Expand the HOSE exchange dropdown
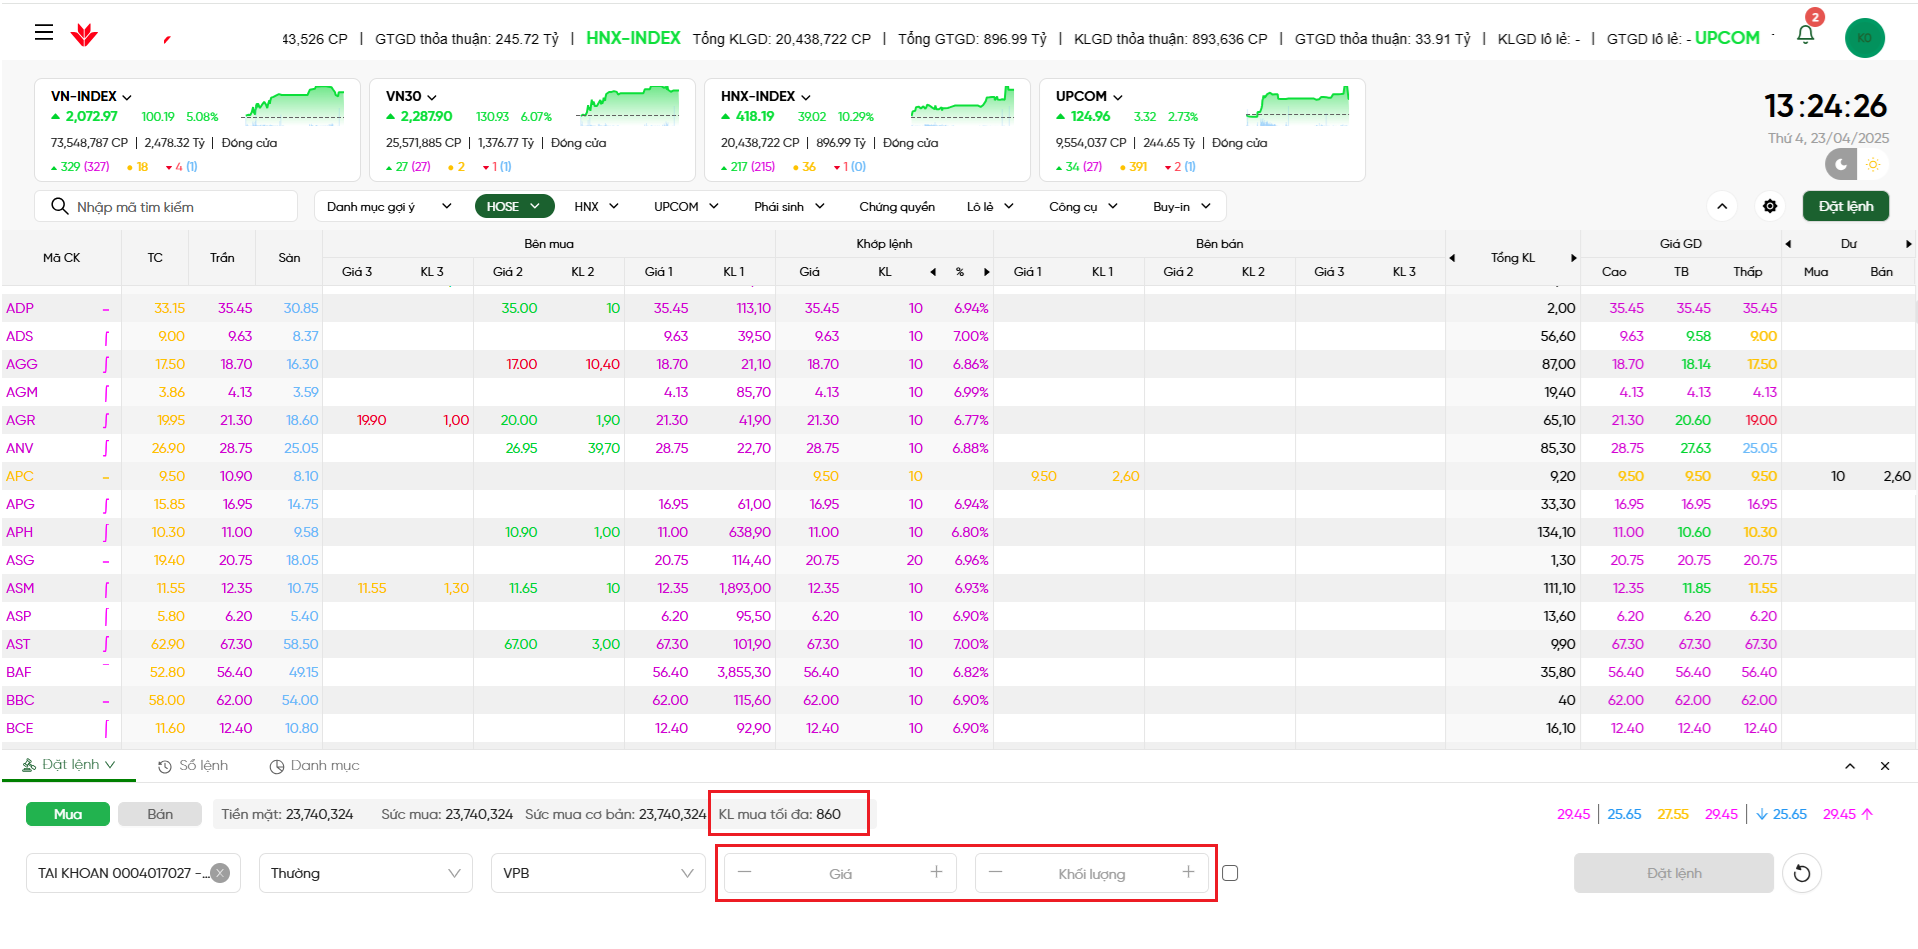 (514, 206)
